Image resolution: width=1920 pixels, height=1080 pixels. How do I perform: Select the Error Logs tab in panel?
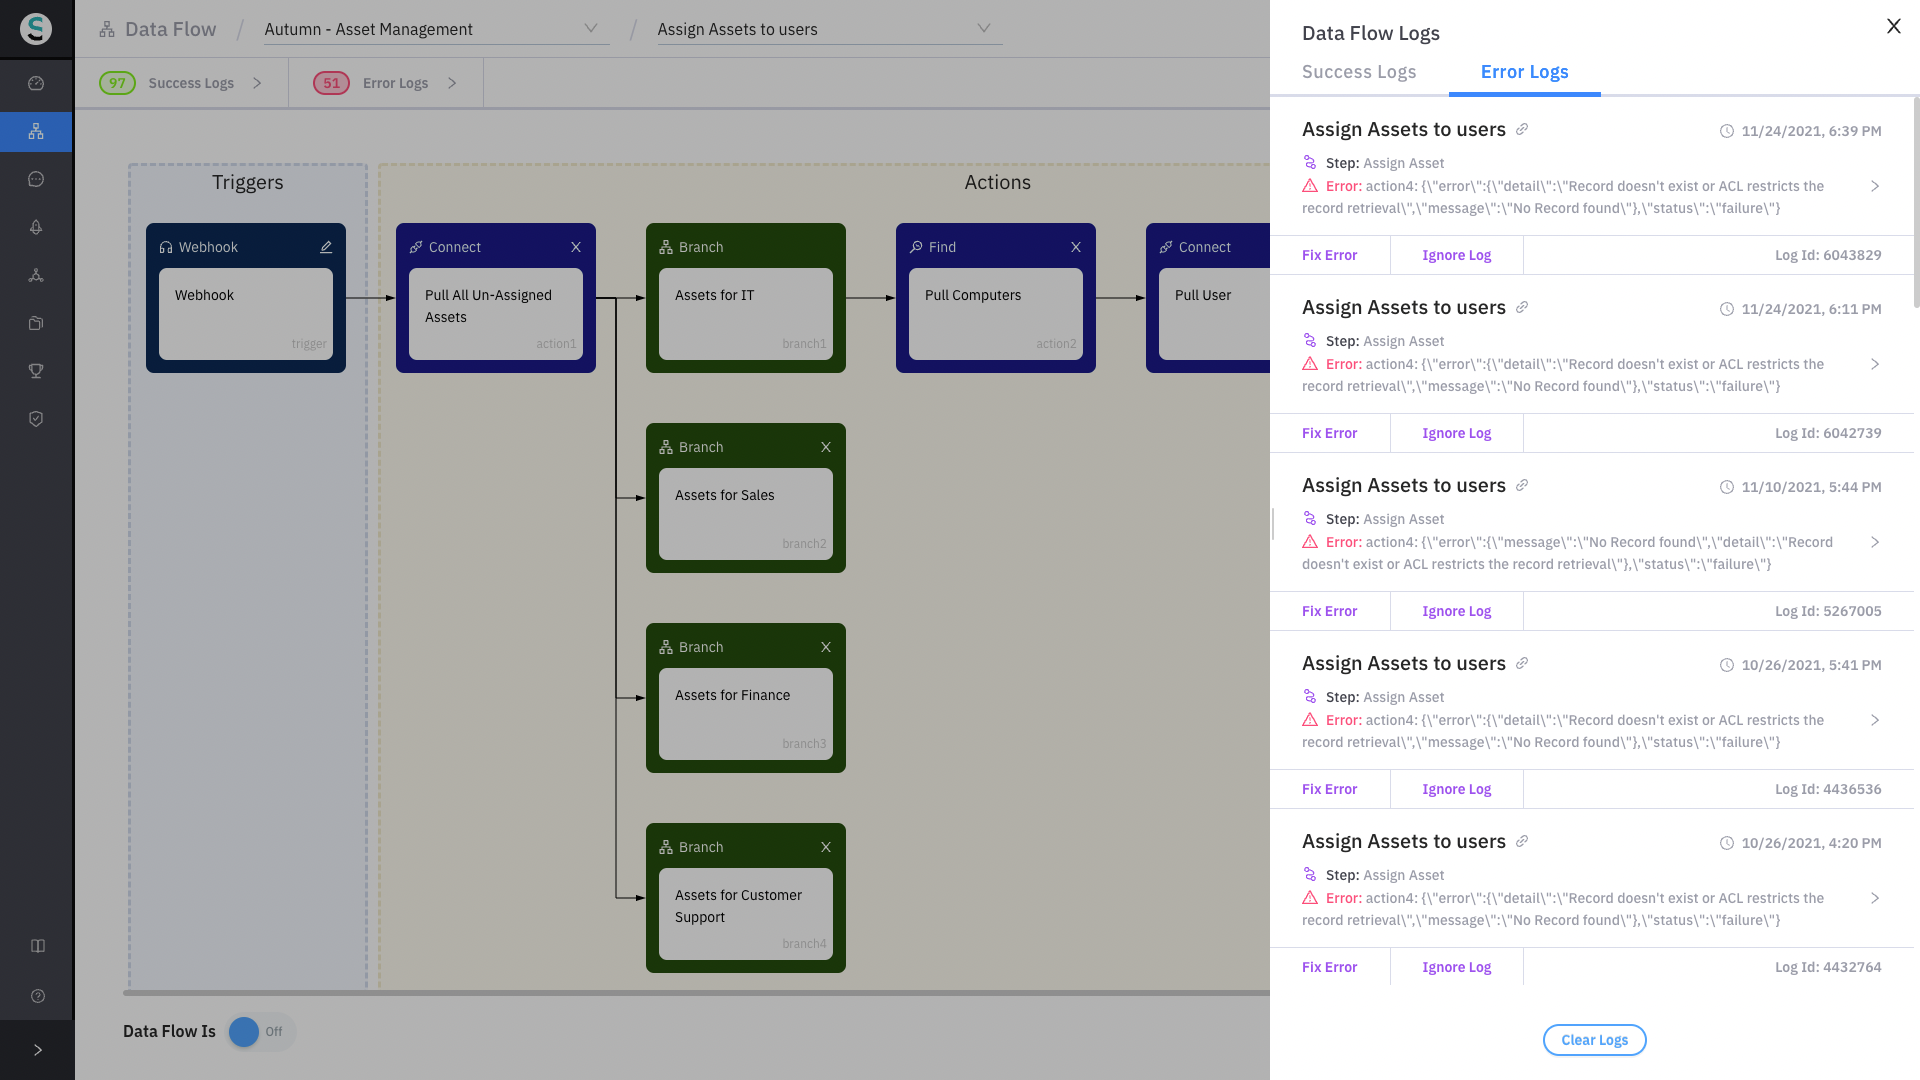[1524, 72]
